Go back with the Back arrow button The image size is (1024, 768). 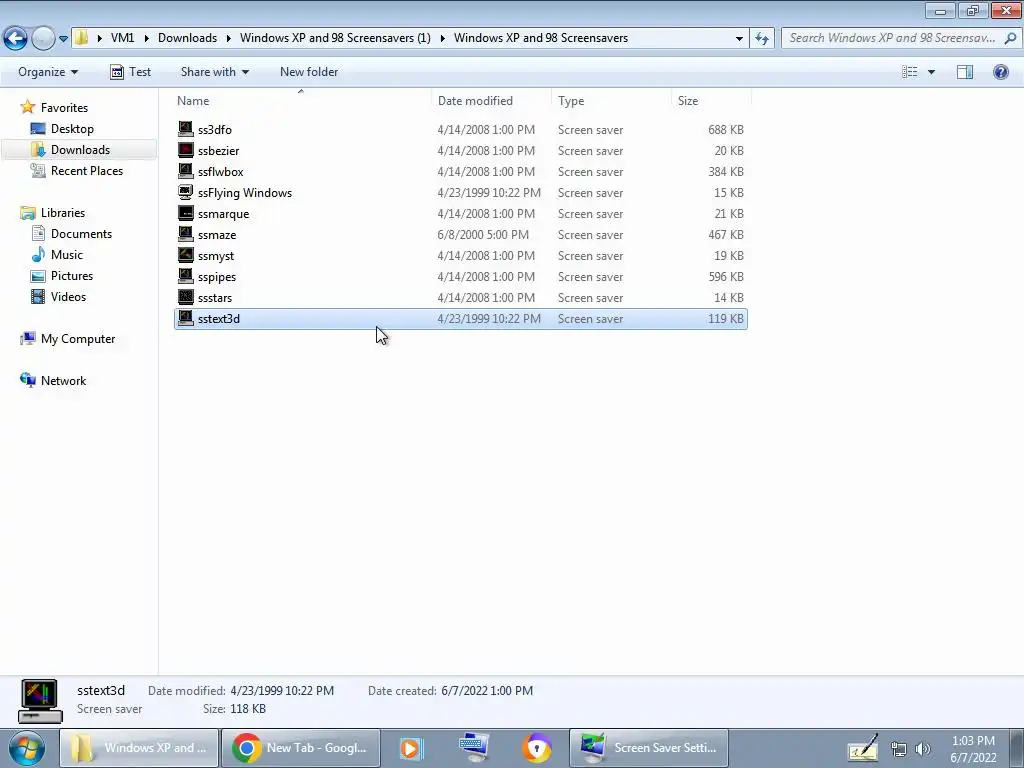(x=16, y=38)
